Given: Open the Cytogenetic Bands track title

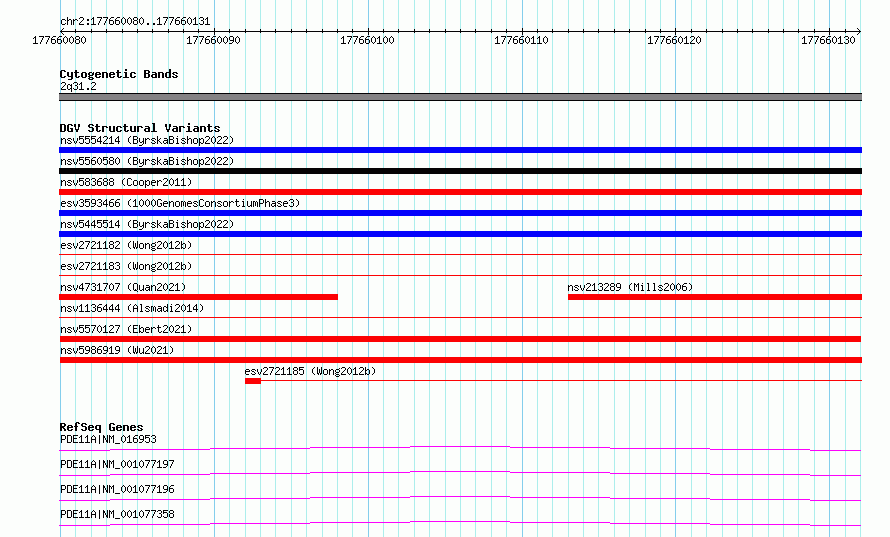Looking at the screenshot, I should pyautogui.click(x=119, y=74).
